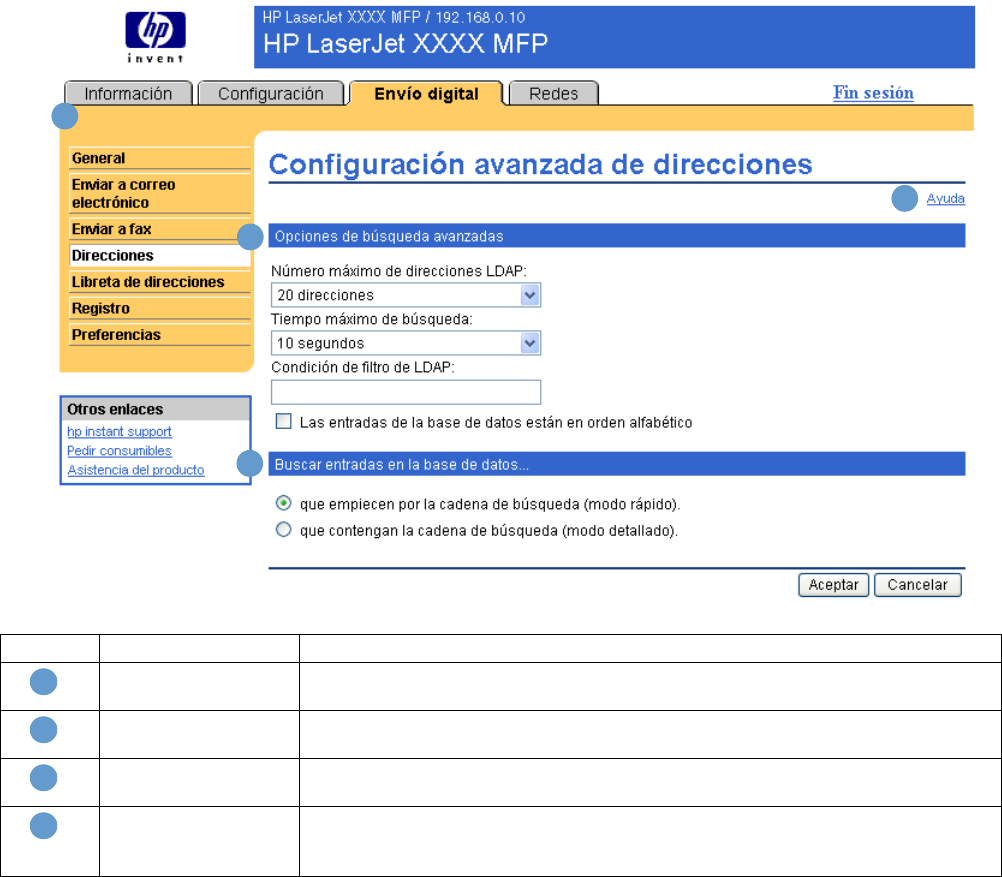Click the Opciones de búsqueda avanzadas header
Screen dimensions: 1002x877
616,236
